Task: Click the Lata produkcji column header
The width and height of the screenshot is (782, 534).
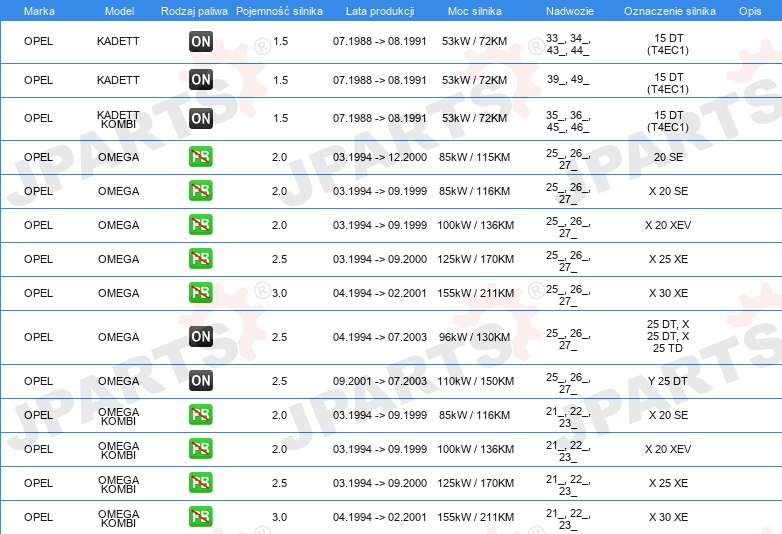Action: pyautogui.click(x=380, y=11)
